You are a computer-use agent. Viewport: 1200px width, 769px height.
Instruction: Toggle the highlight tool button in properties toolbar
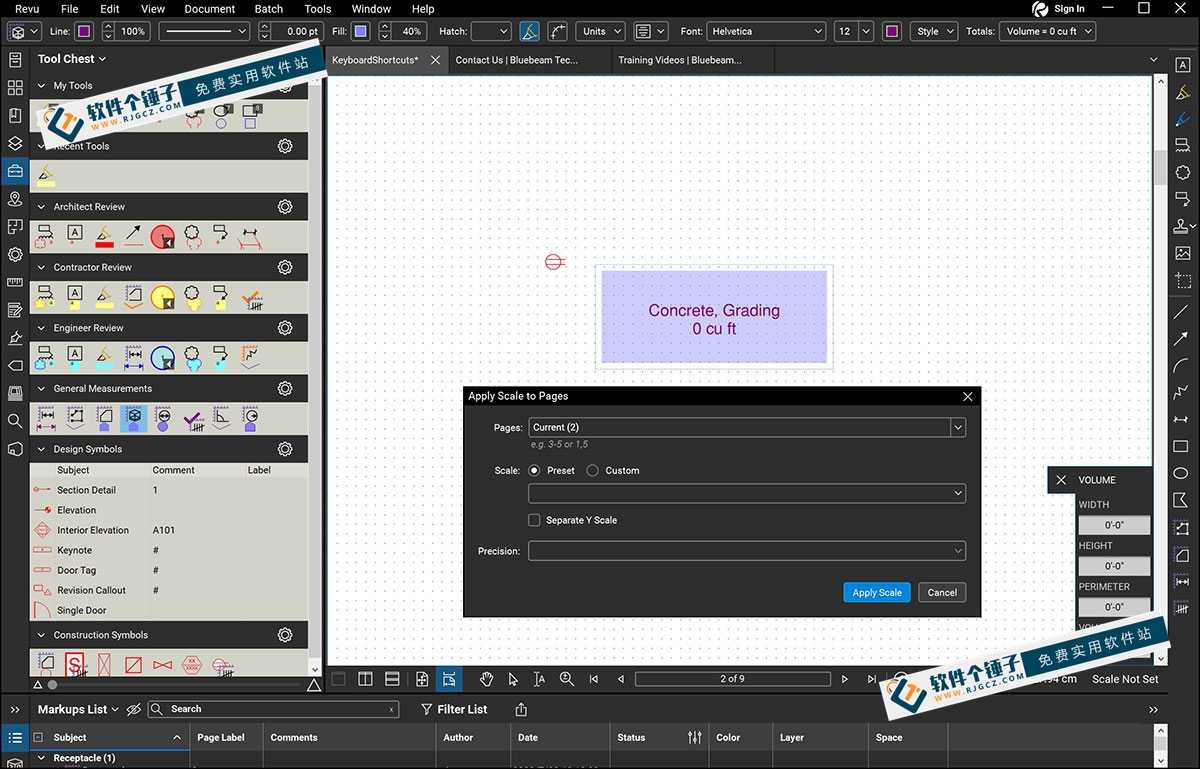[530, 31]
